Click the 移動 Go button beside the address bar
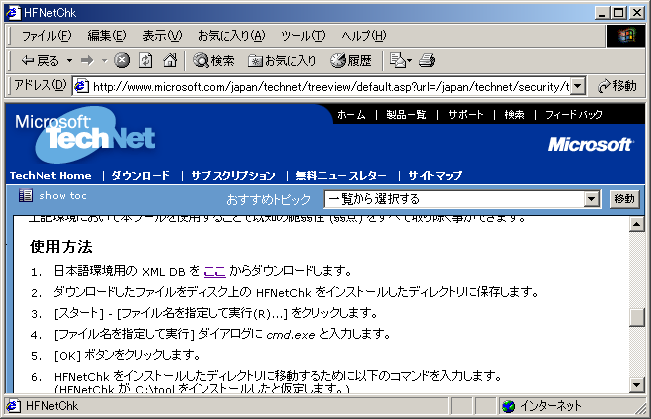This screenshot has width=651, height=419. tap(617, 86)
